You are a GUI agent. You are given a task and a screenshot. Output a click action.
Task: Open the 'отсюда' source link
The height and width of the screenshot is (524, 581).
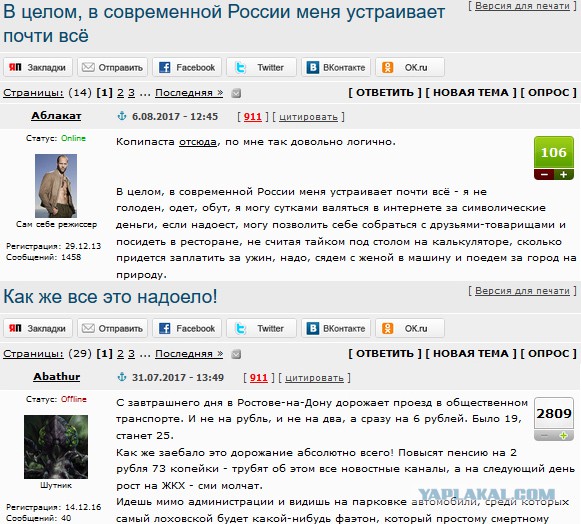[198, 142]
